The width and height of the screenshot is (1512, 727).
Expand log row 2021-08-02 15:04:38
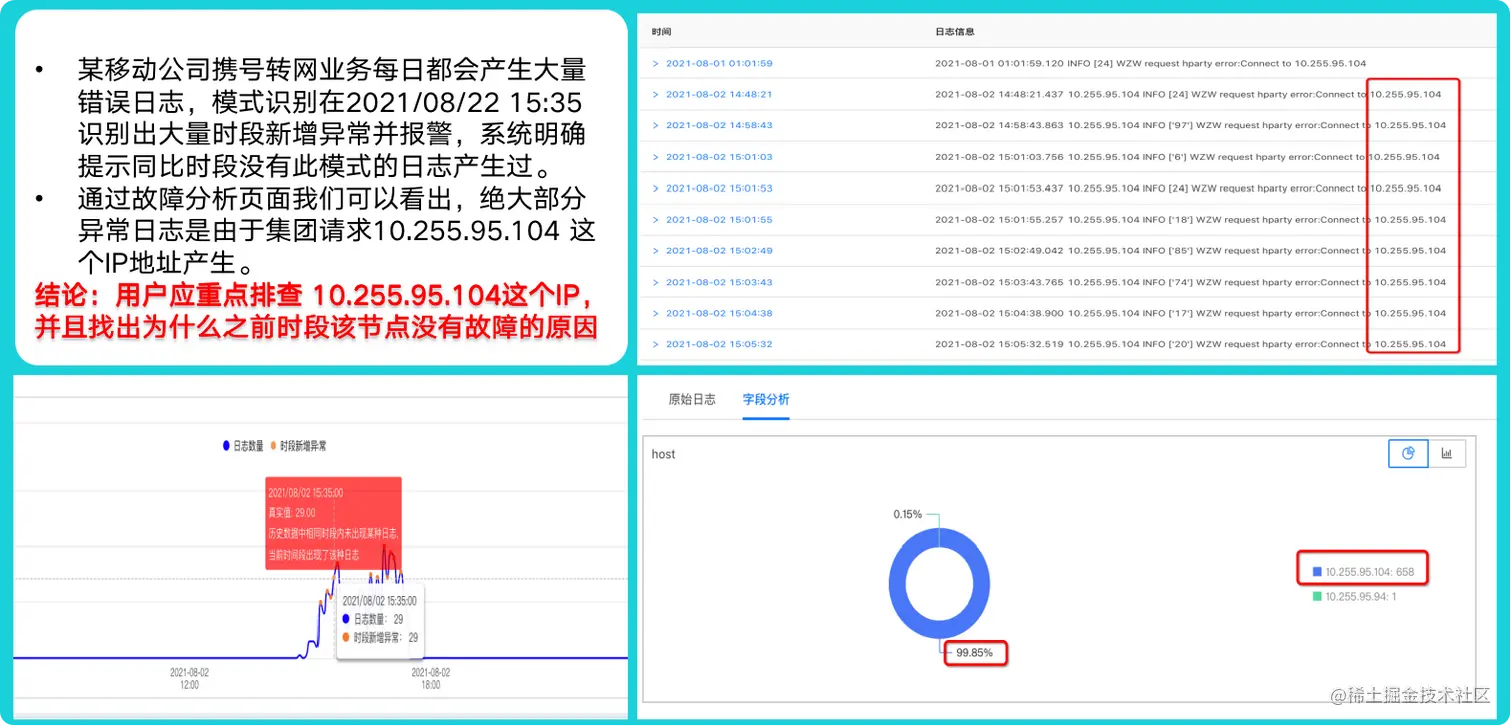(656, 313)
